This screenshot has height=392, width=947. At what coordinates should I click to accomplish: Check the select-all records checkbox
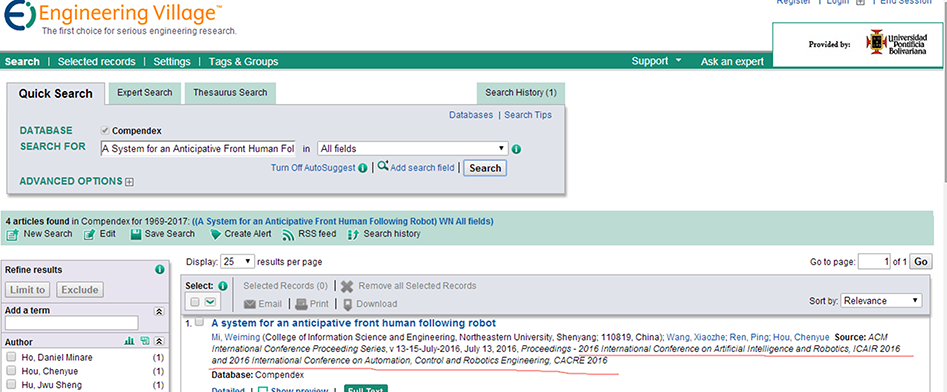click(194, 301)
